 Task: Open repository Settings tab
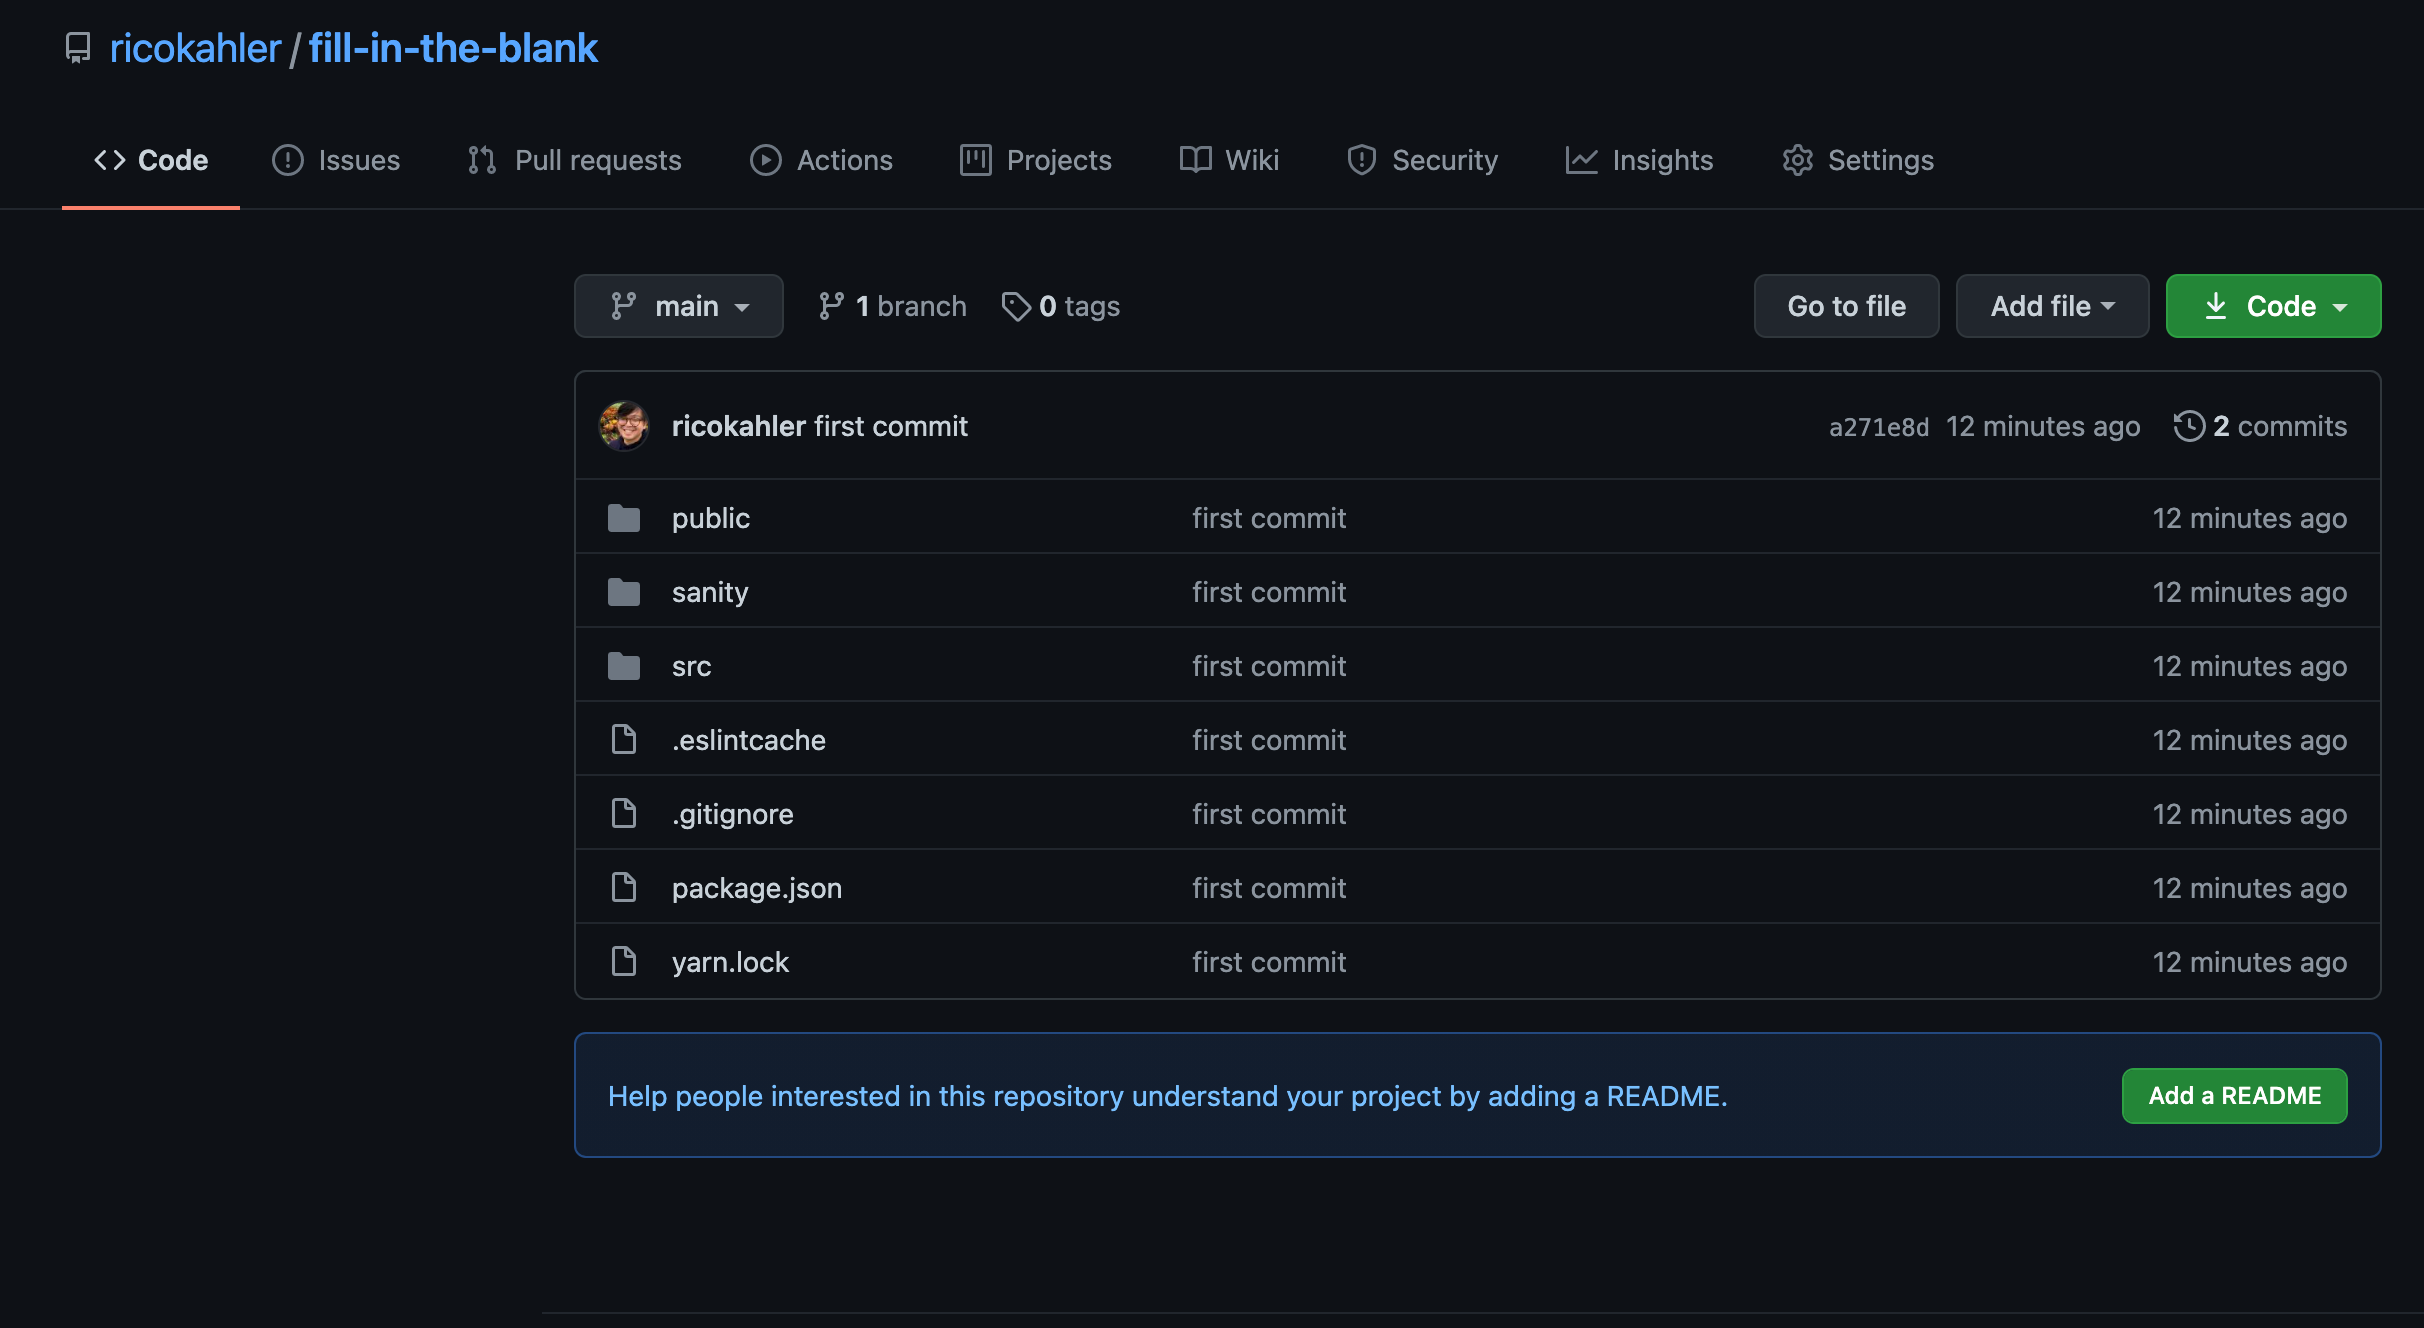point(1858,160)
